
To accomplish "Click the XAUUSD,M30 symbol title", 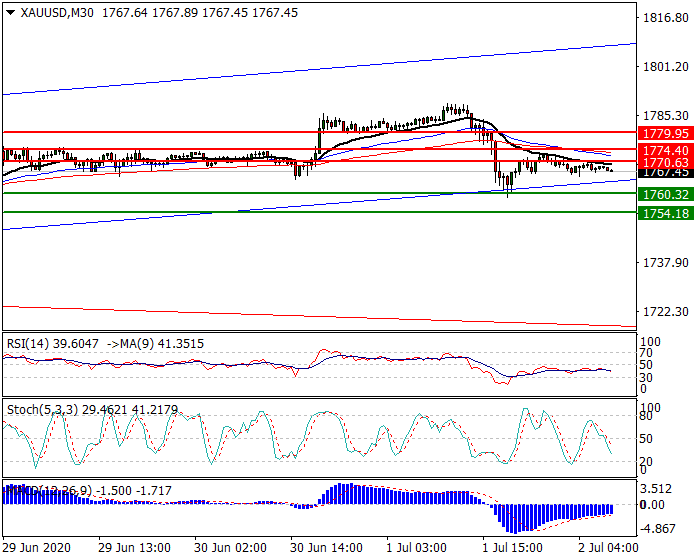I will pos(57,13).
